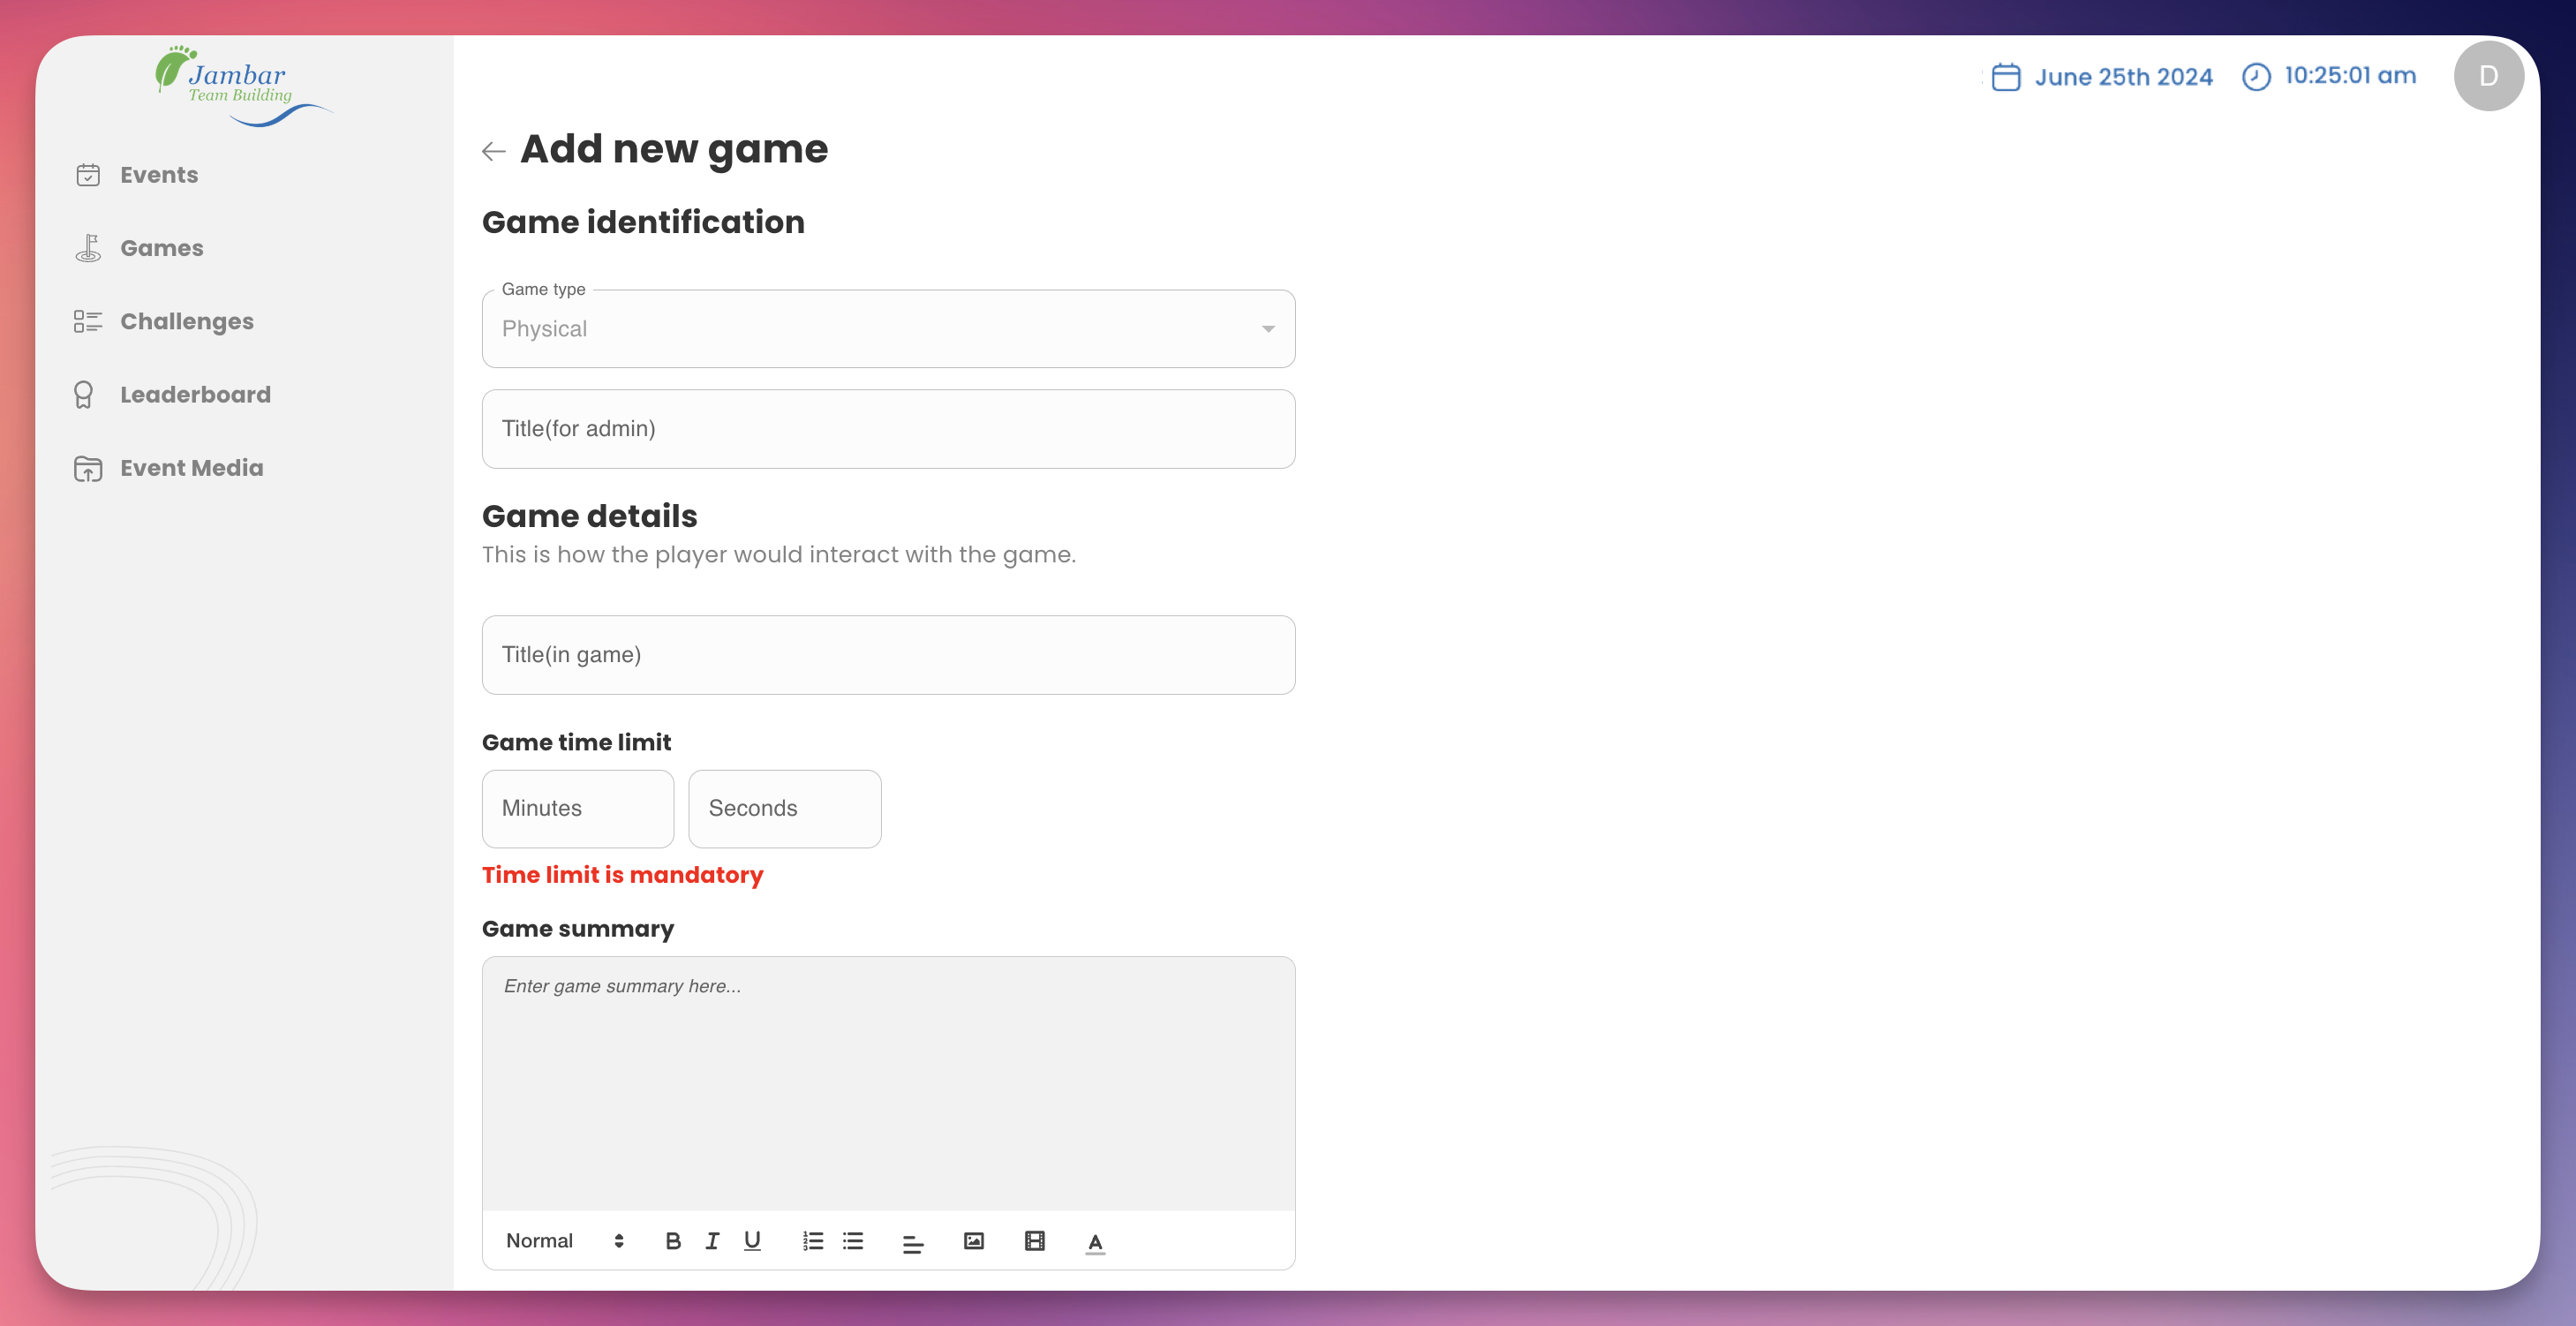Open Events in the sidebar

click(159, 175)
